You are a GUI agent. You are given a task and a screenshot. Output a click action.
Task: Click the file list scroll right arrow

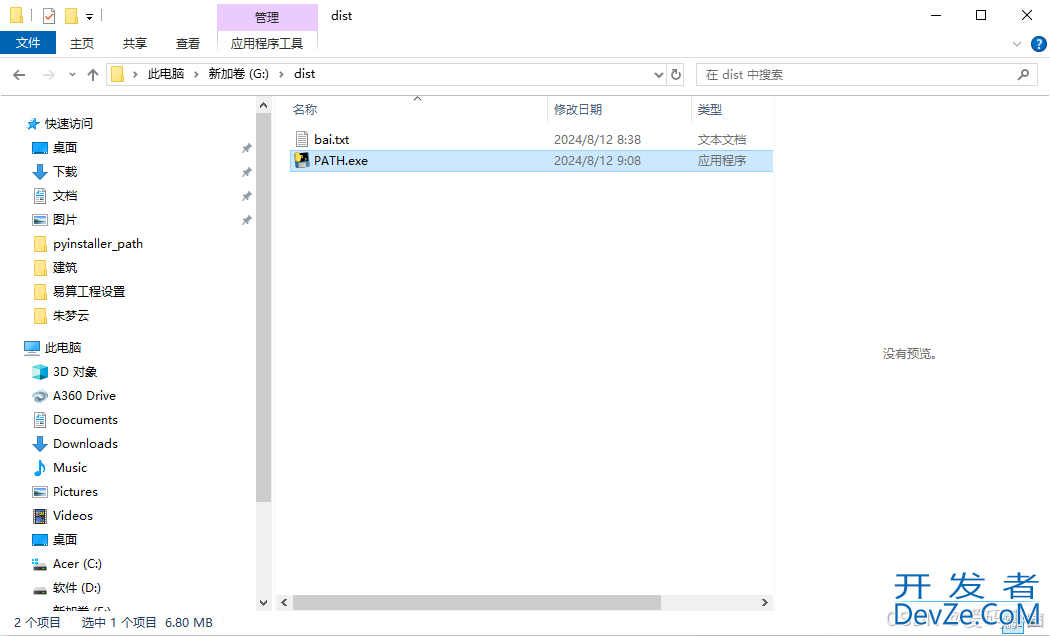[x=764, y=603]
